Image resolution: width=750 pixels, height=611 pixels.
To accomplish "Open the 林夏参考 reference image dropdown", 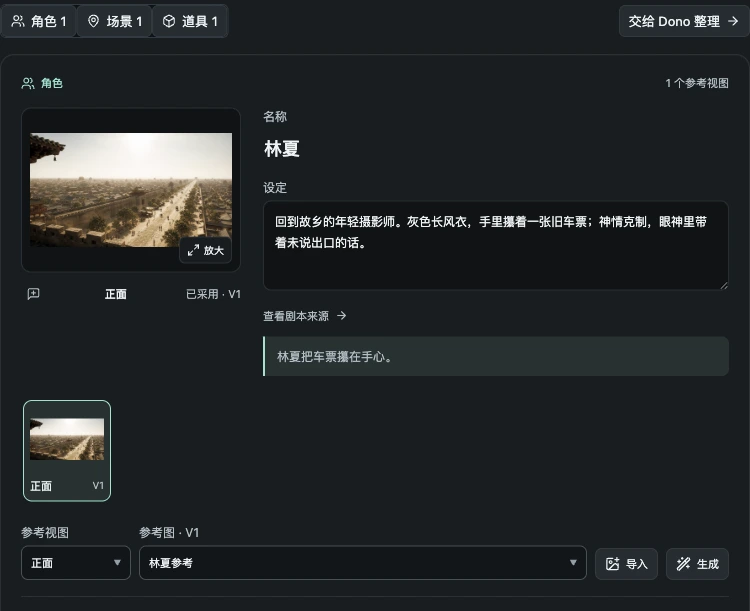I will 363,563.
